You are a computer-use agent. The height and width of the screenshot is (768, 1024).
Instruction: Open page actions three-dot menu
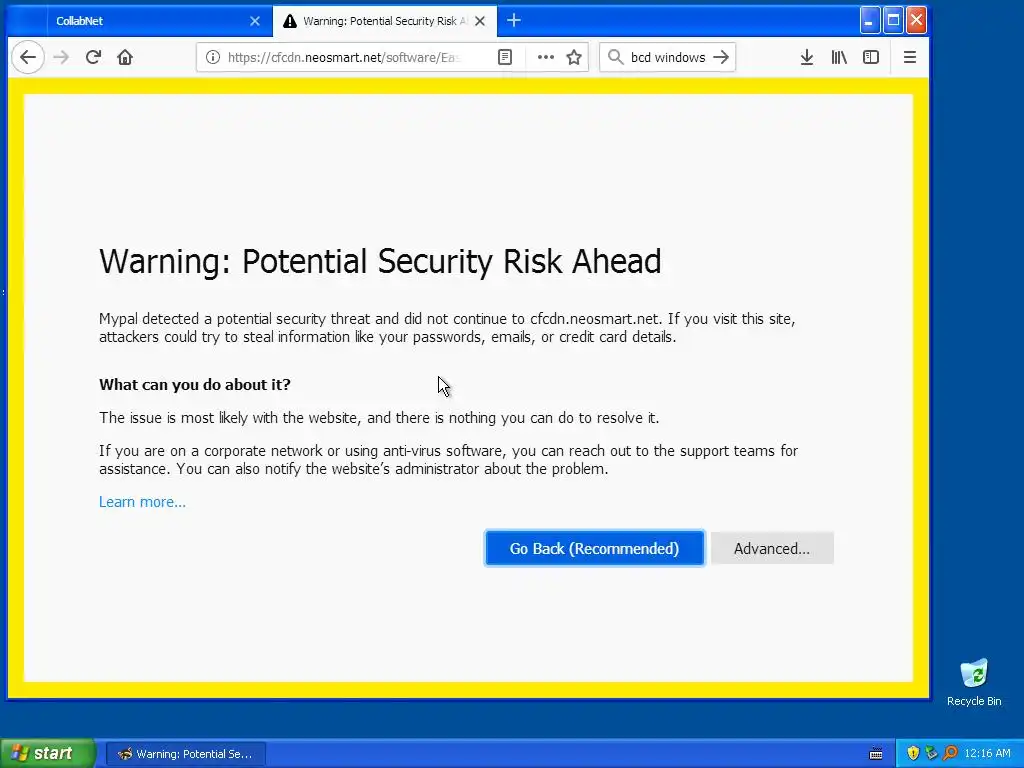click(545, 57)
